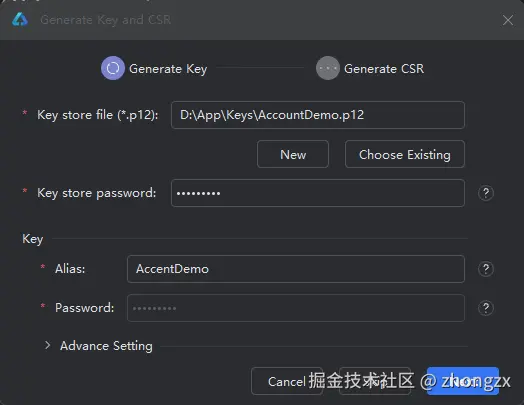Open help icon next to Alias field

[x=486, y=269]
